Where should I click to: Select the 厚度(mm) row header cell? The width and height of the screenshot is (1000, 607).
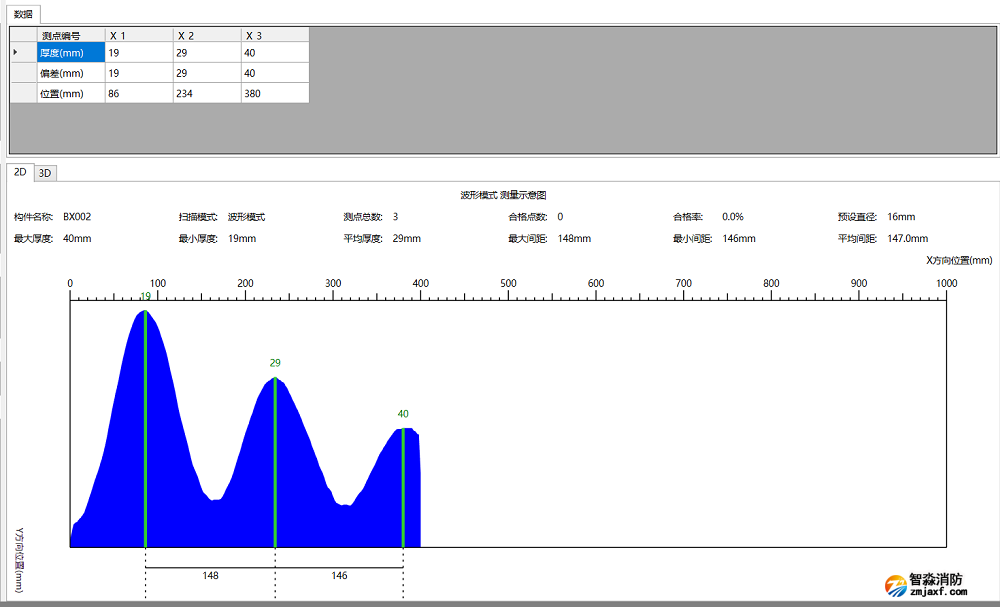70,53
